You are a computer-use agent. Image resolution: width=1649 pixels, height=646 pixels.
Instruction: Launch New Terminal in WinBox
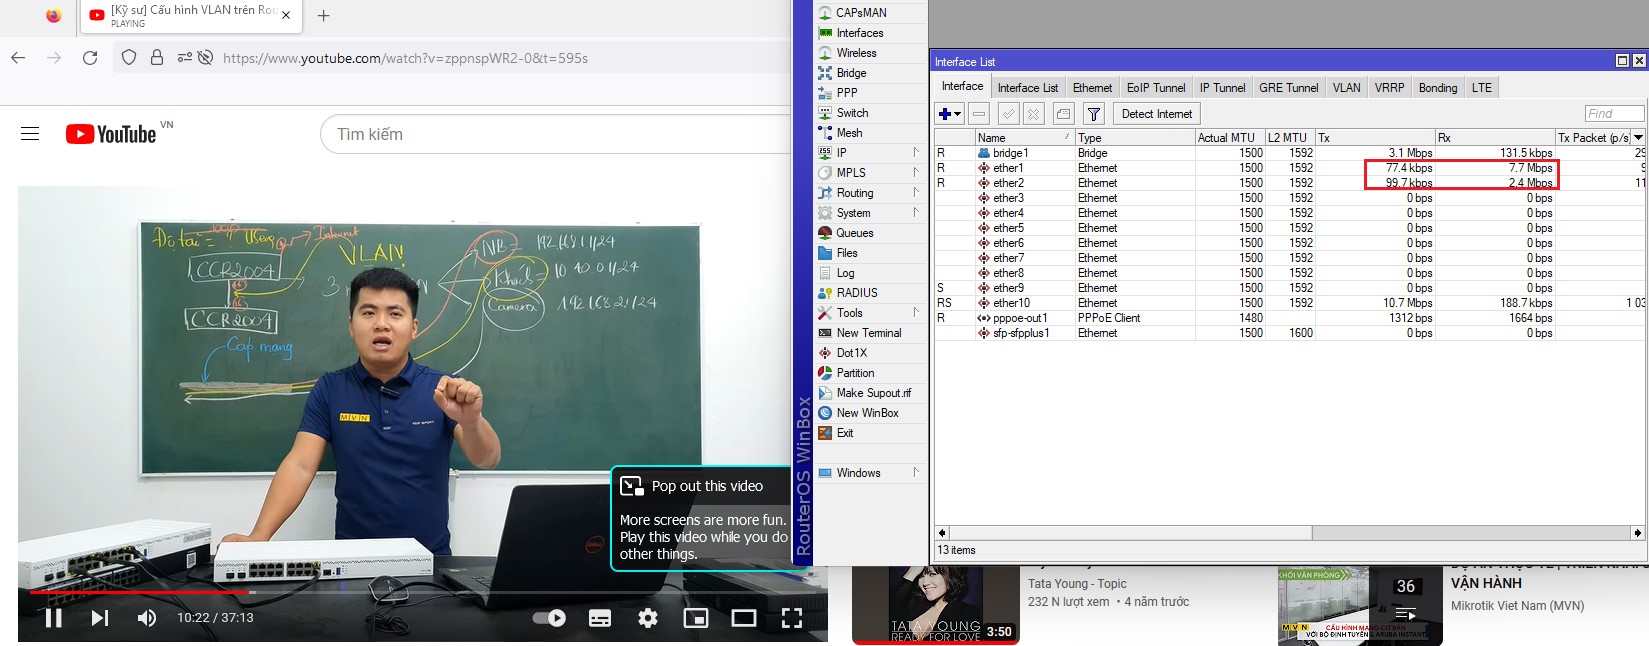[868, 333]
